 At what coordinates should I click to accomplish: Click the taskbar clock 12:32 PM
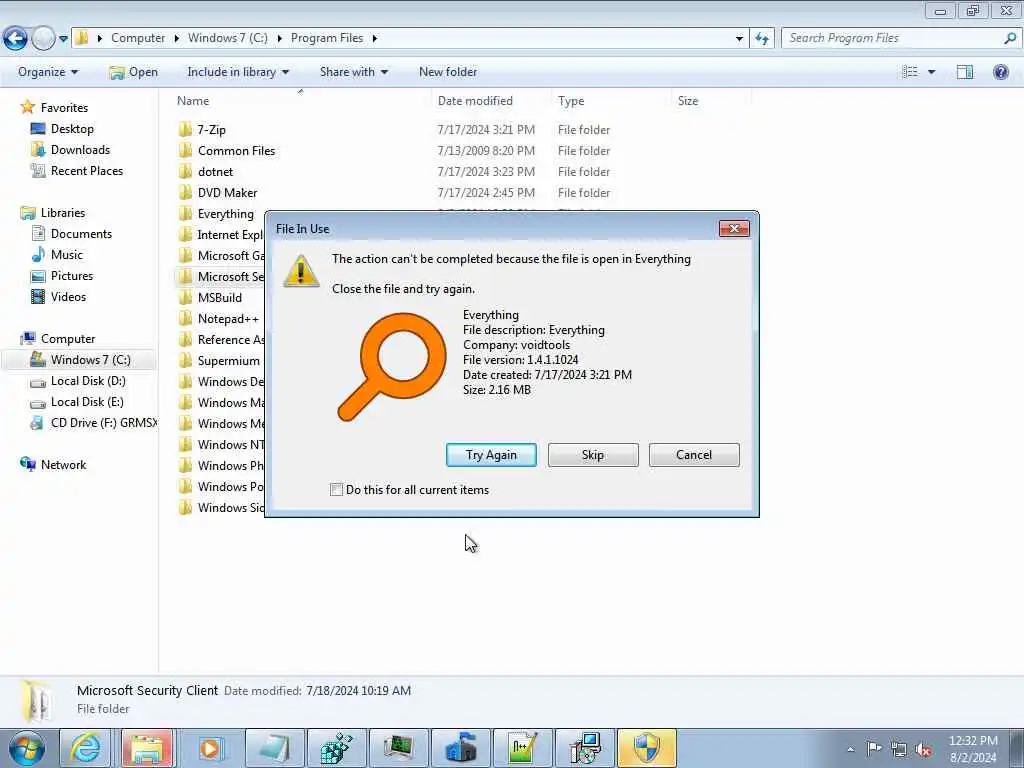pos(973,741)
